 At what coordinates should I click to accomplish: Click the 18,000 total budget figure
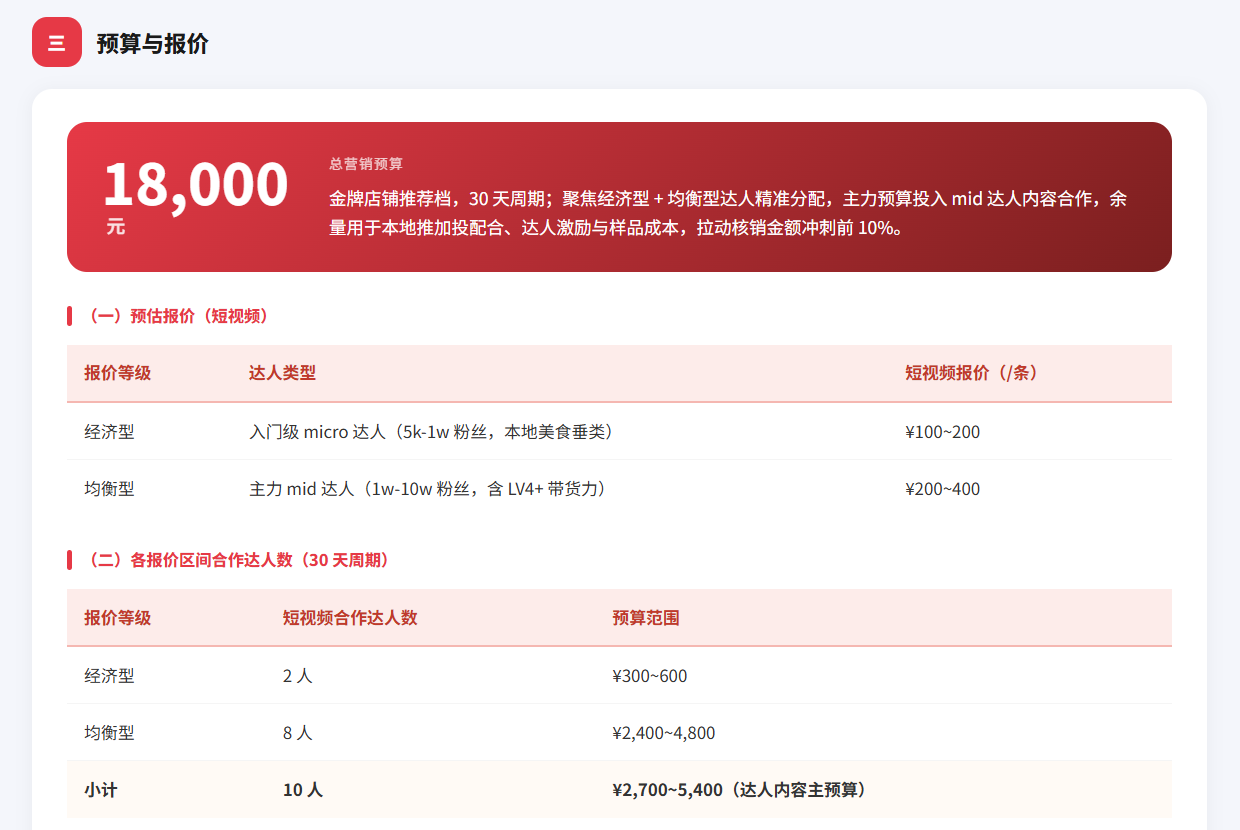195,184
